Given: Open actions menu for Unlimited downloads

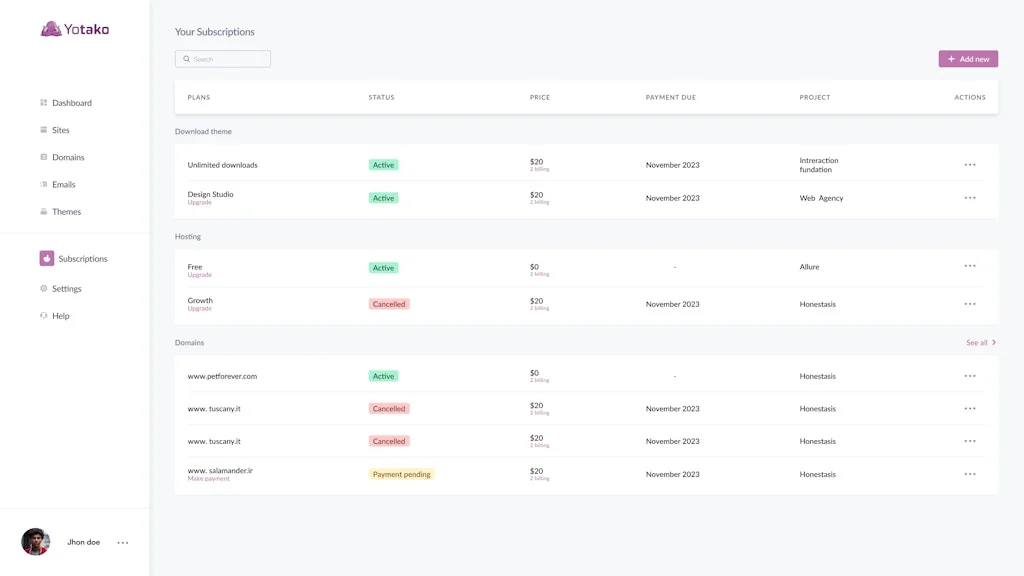Looking at the screenshot, I should coord(970,165).
